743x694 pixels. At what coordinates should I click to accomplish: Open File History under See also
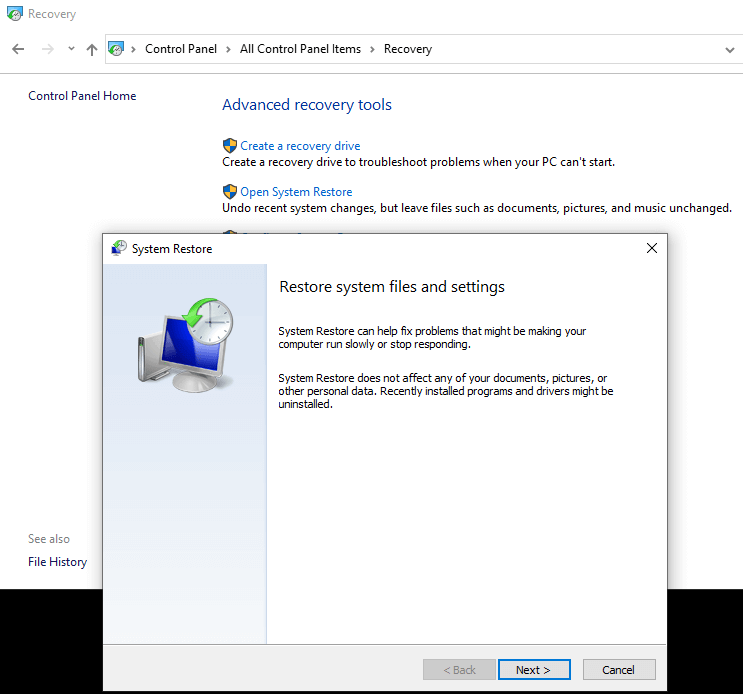[x=57, y=562]
